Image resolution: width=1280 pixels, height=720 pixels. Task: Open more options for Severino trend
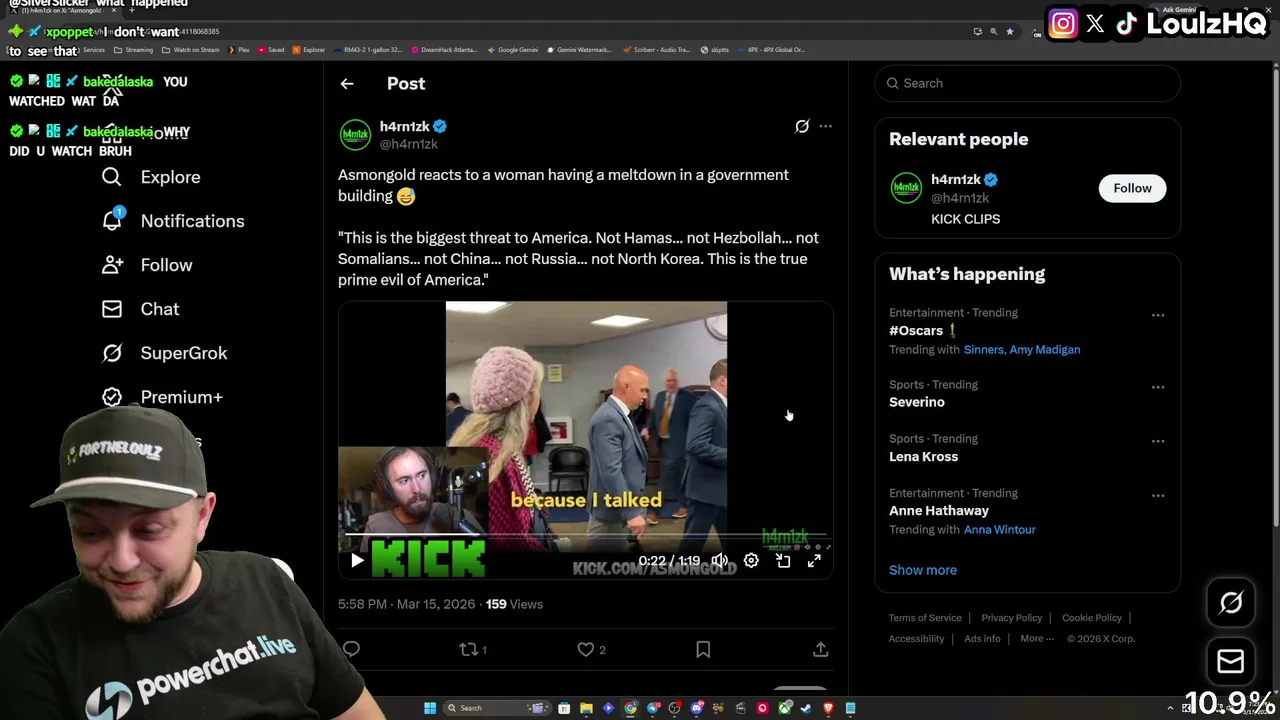click(x=1158, y=387)
